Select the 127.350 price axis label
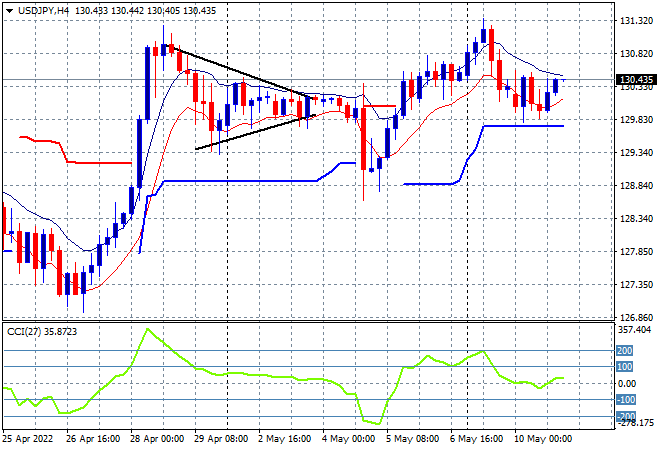 [636, 285]
